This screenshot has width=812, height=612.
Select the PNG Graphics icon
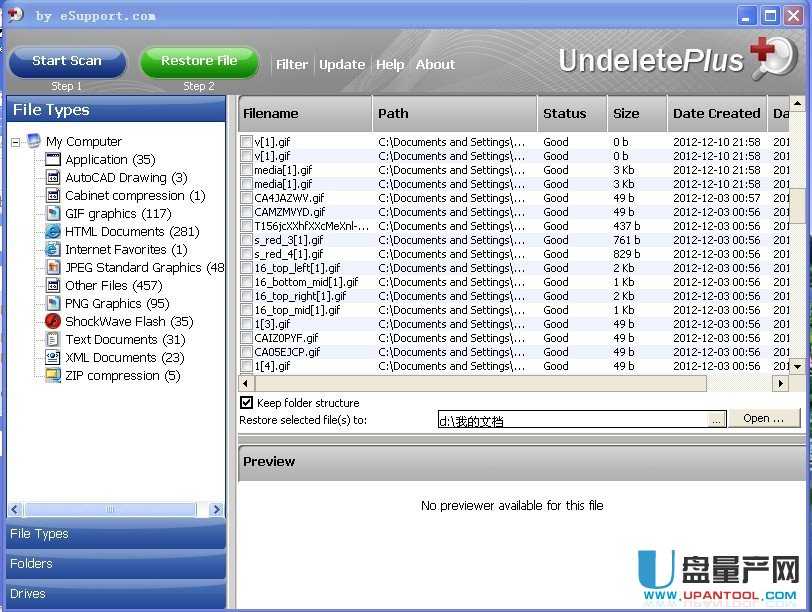pos(53,303)
